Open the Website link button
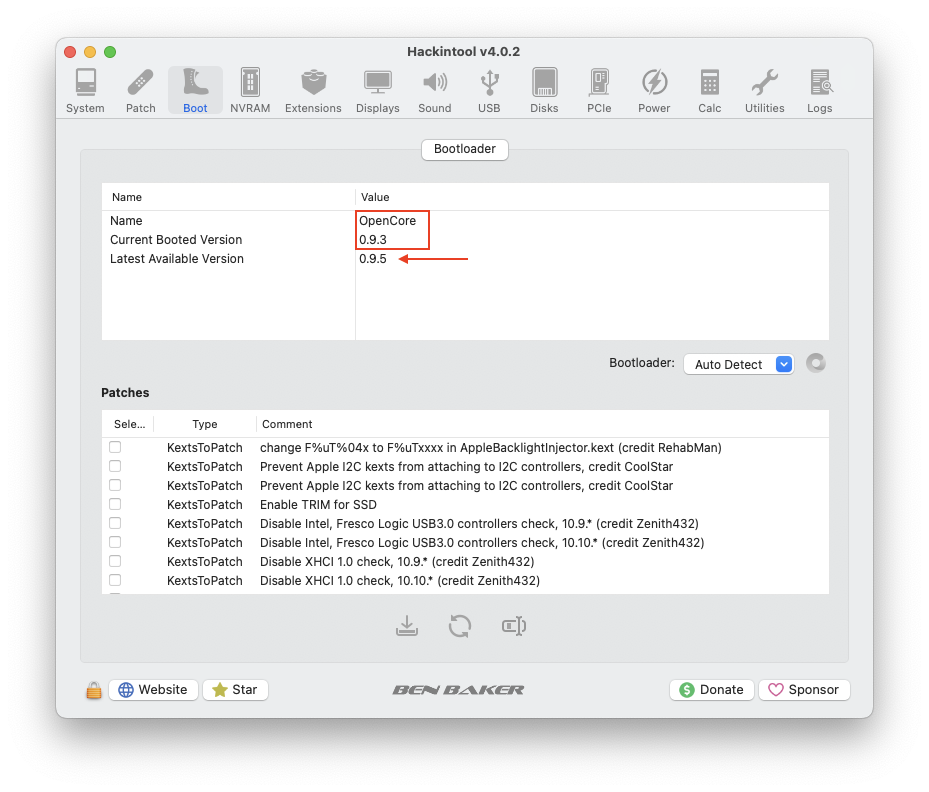Viewport: 929px width, 792px height. click(x=153, y=690)
